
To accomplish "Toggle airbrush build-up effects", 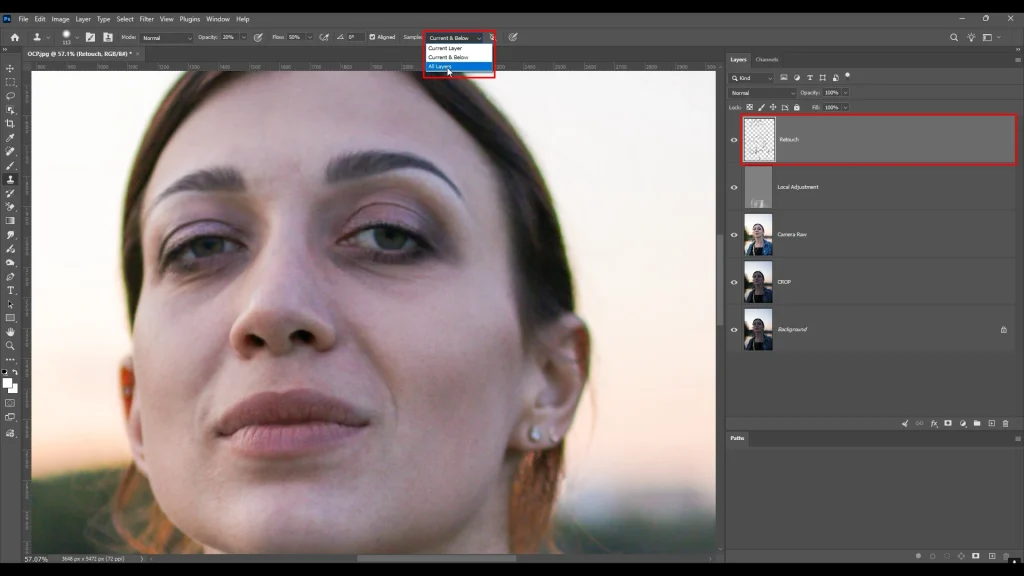I will (324, 37).
